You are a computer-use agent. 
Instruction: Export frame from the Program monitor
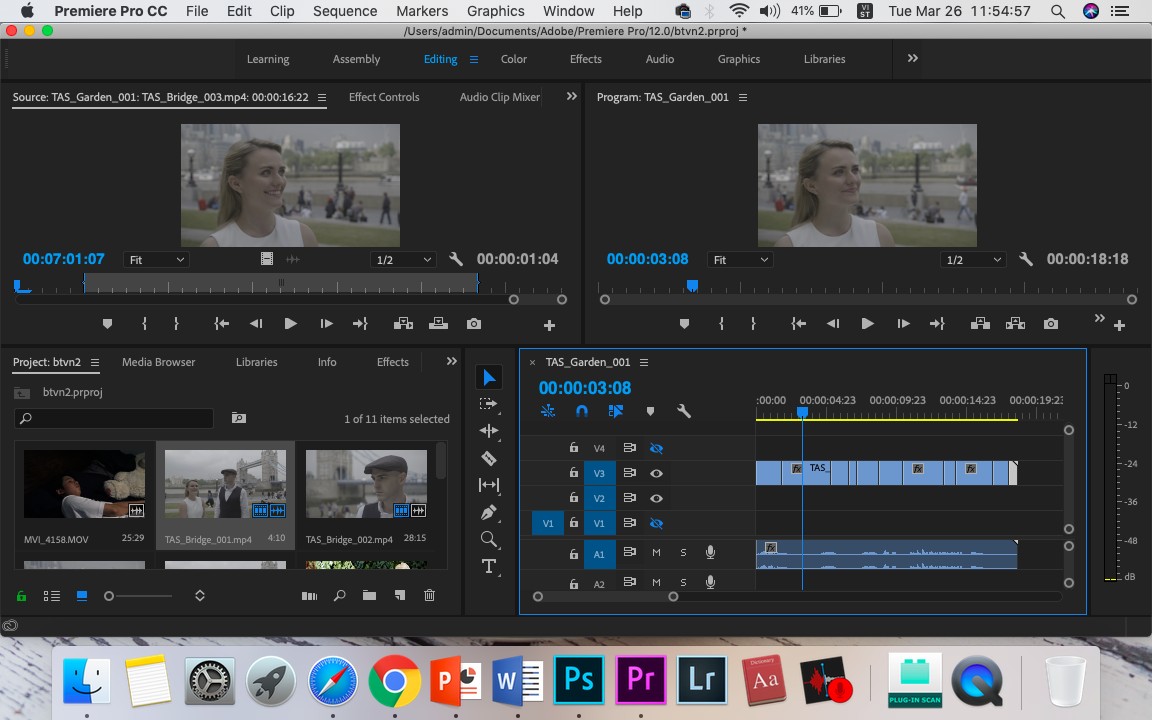coord(1051,324)
